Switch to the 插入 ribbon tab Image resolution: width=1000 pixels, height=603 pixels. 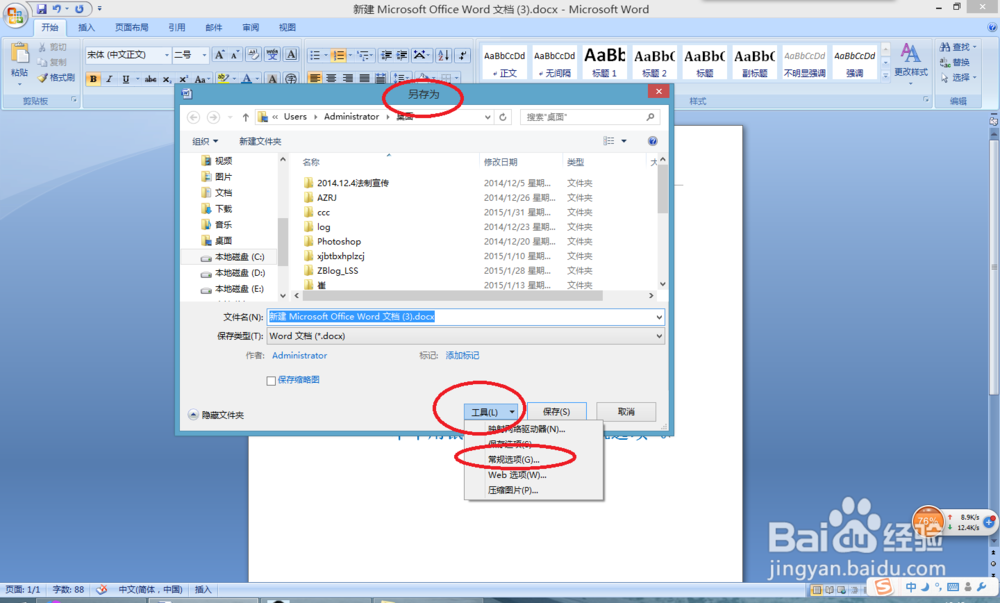86,27
